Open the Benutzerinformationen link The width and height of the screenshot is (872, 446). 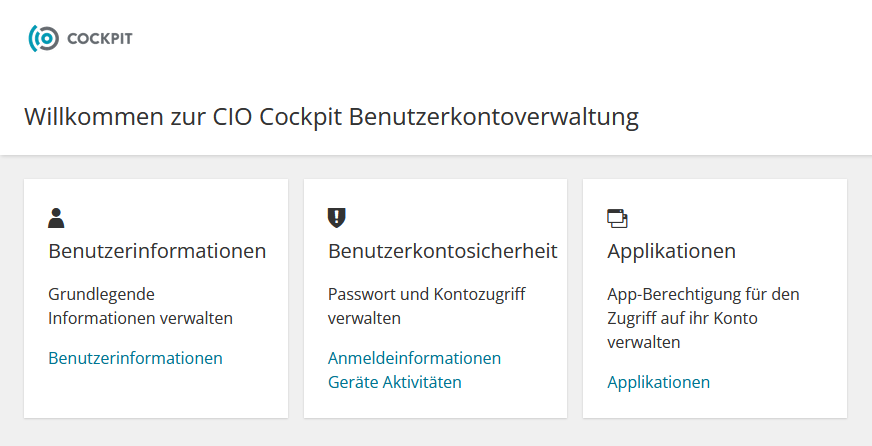(x=135, y=358)
